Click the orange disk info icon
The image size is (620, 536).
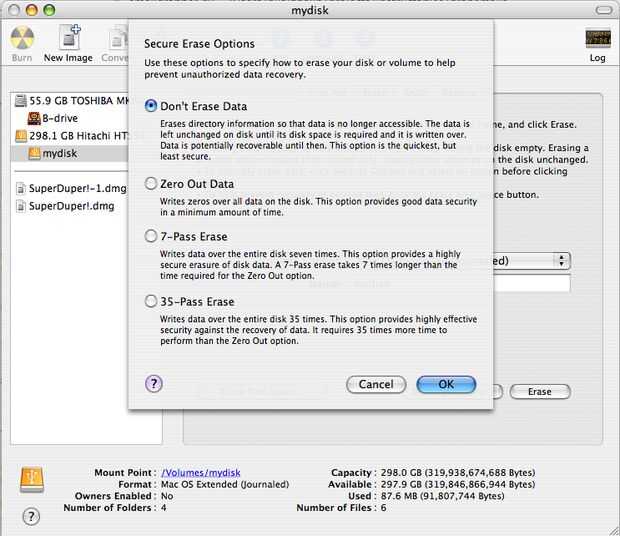31,482
